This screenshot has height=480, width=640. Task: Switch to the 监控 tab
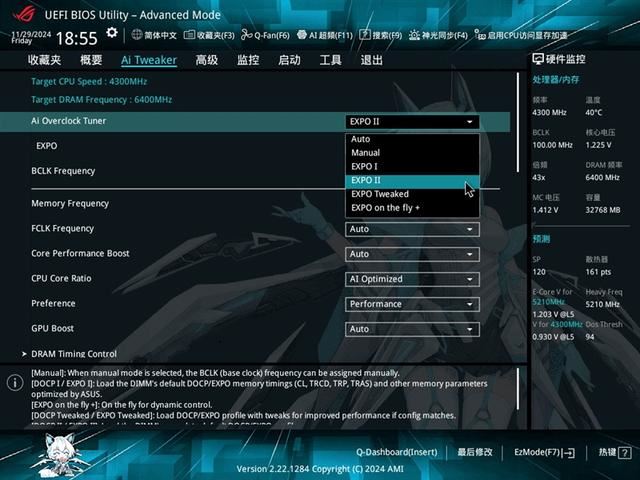pyautogui.click(x=248, y=60)
